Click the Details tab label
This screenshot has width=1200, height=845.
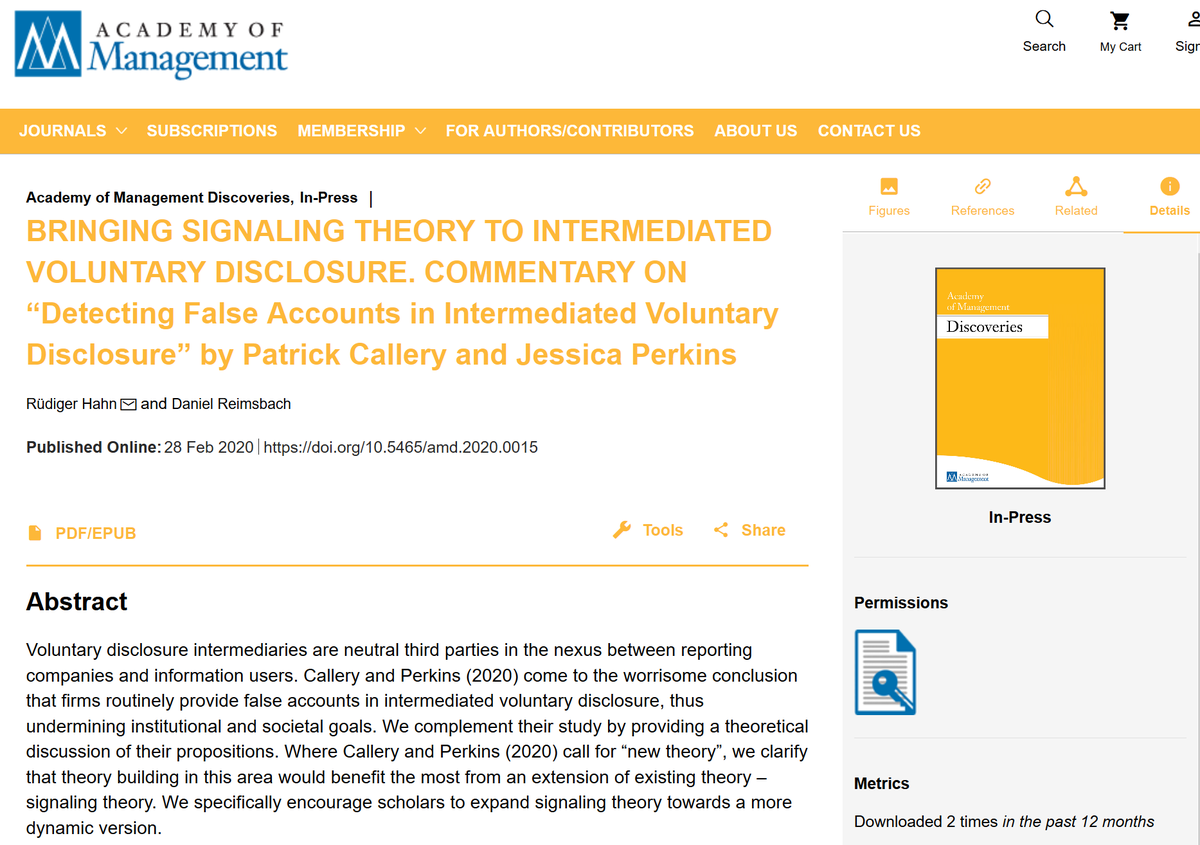[x=1170, y=211]
